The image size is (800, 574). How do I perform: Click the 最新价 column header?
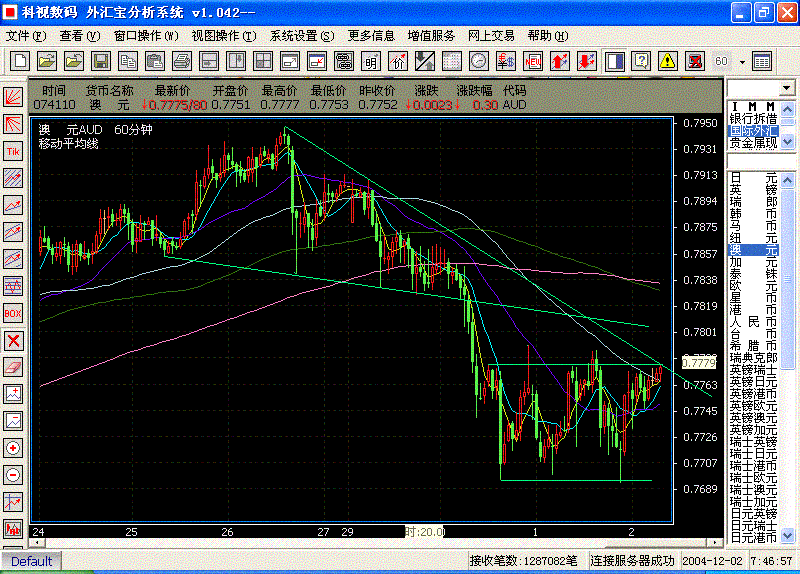pos(172,91)
